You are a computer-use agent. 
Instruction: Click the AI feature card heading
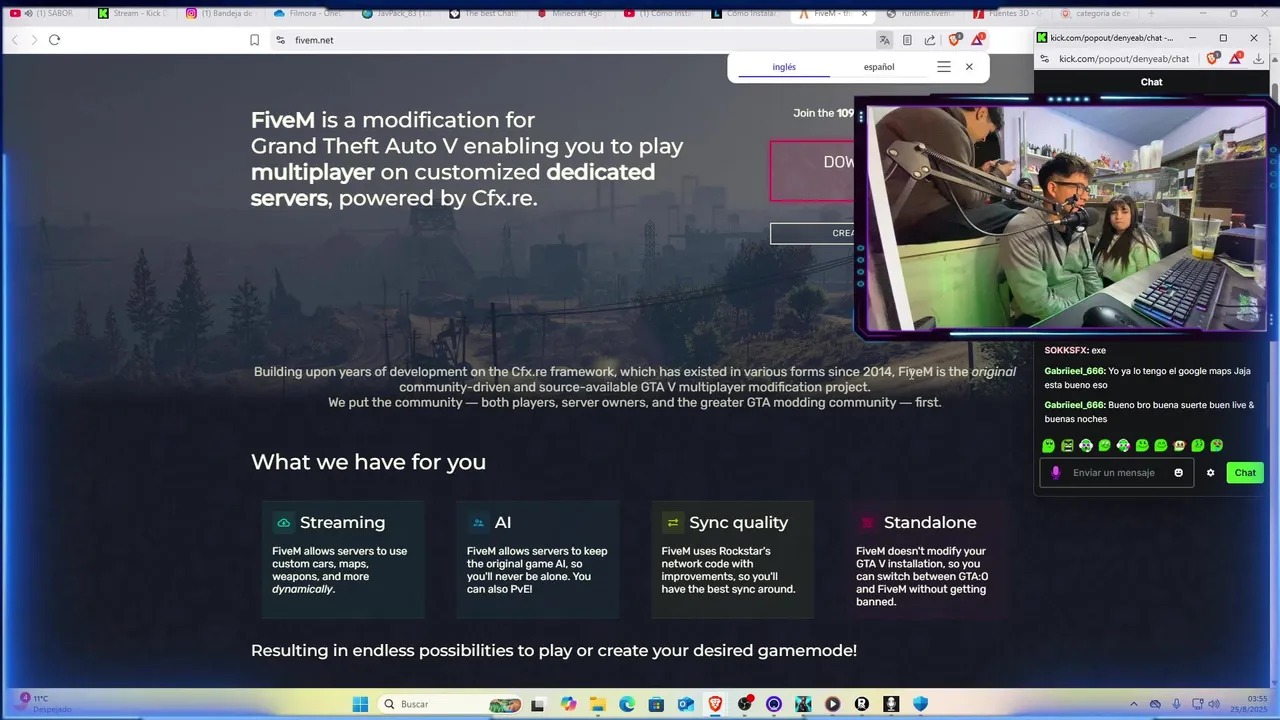click(x=503, y=523)
